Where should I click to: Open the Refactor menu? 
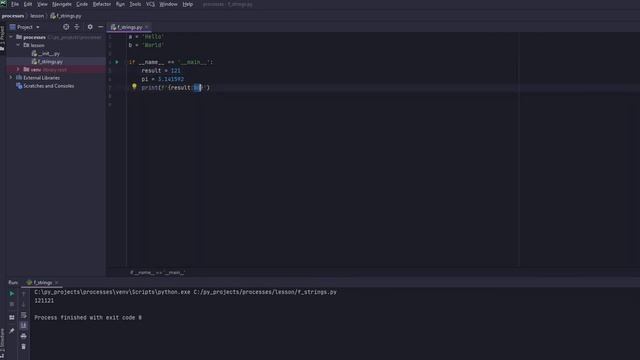tap(102, 4)
